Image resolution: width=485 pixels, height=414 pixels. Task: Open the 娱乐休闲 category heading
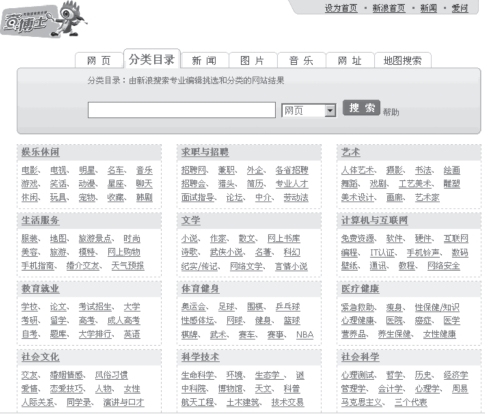click(40, 152)
